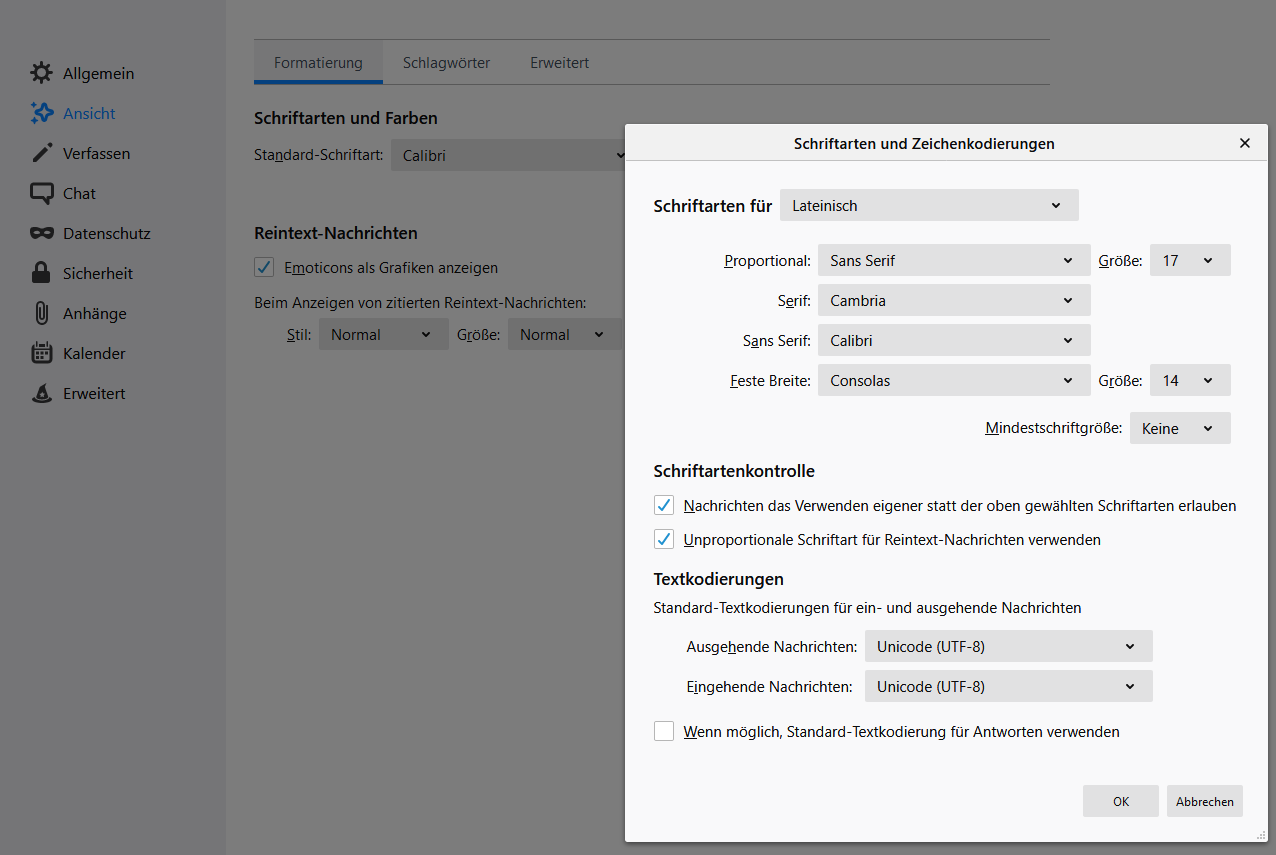Open Proportional Größe 17 dropdown
Viewport: 1276px width, 855px height.
[1190, 260]
